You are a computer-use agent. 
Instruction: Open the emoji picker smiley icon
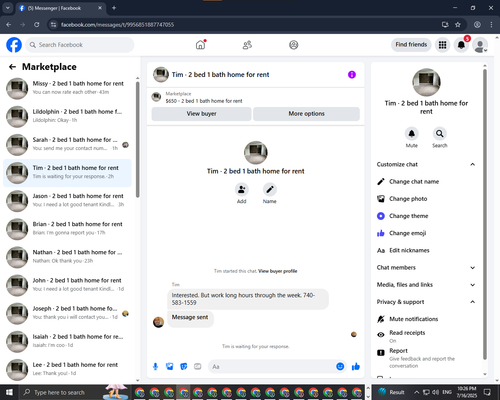point(340,367)
